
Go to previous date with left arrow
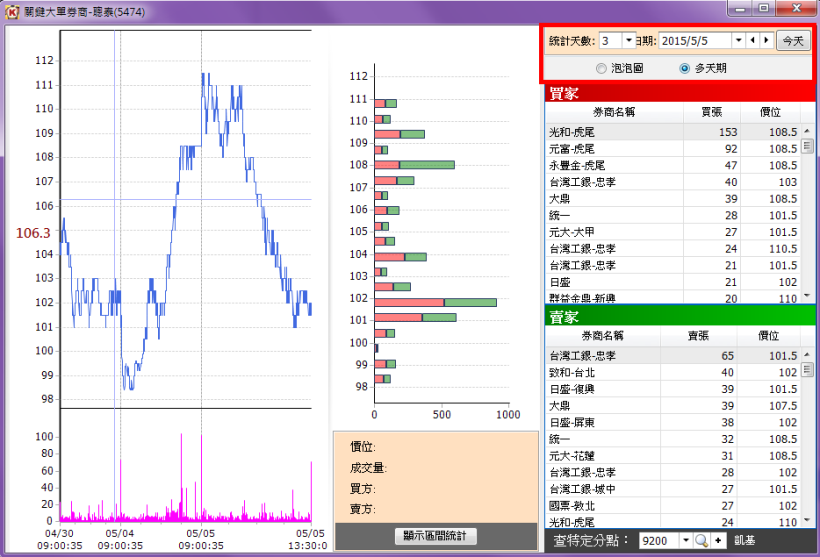coord(752,41)
